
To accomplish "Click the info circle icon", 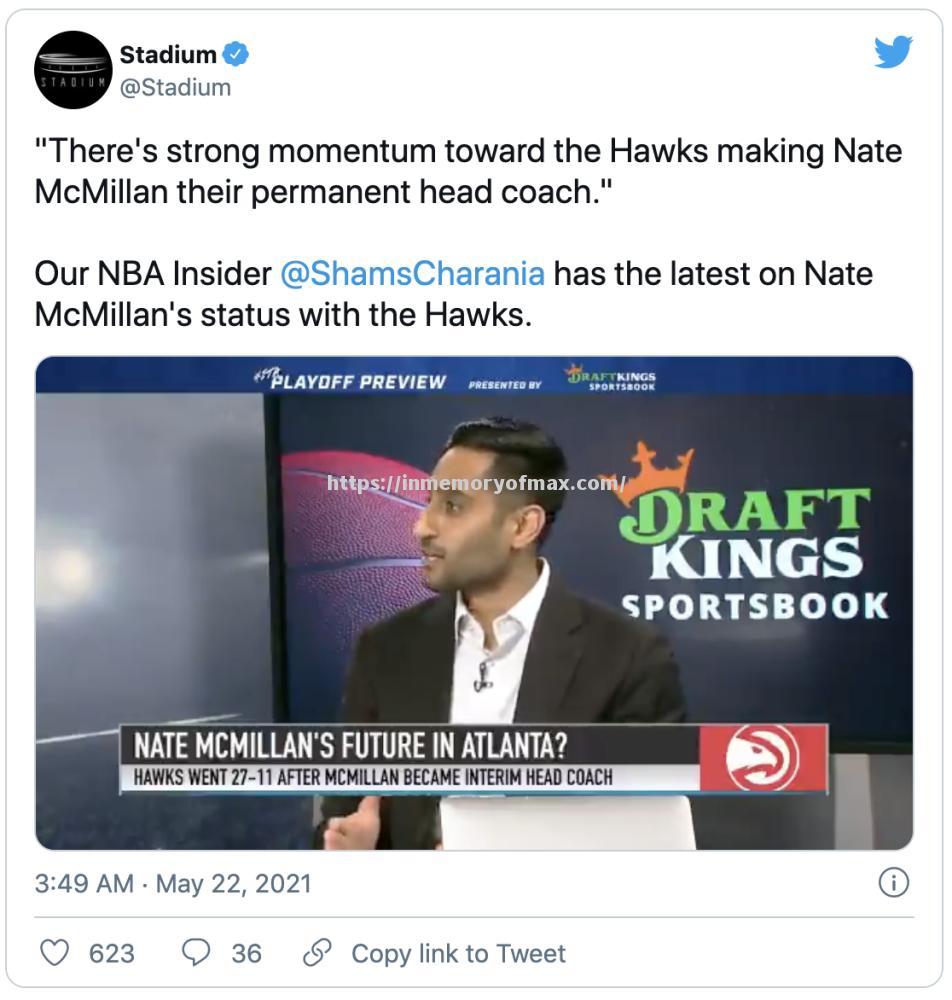I will point(892,882).
